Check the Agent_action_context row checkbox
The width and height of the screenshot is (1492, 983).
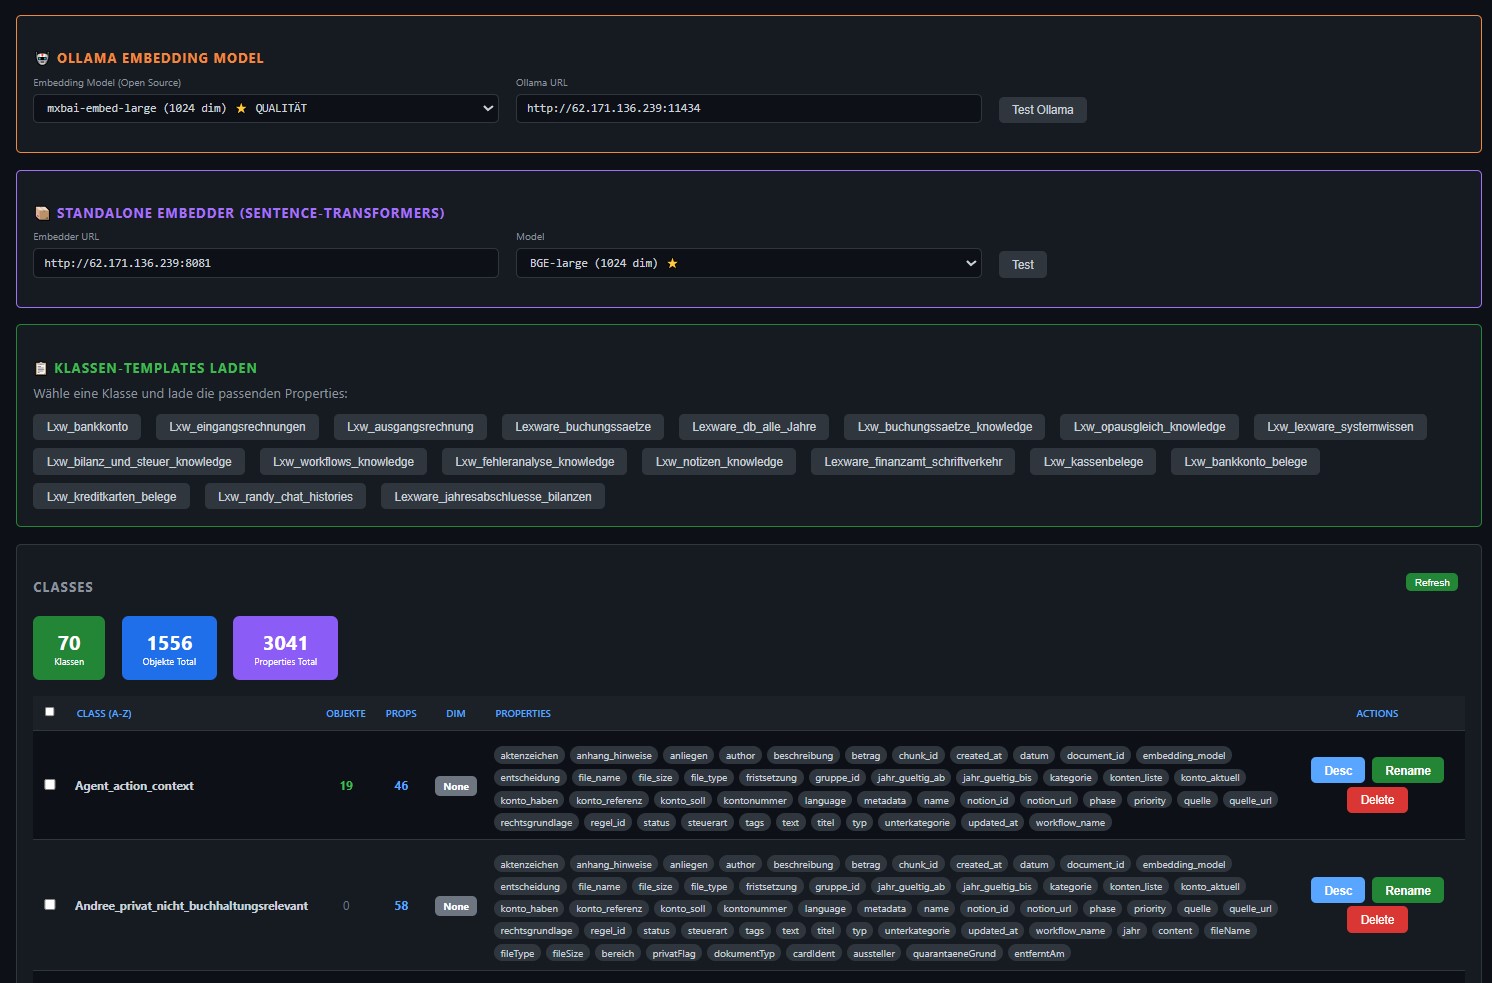point(50,785)
